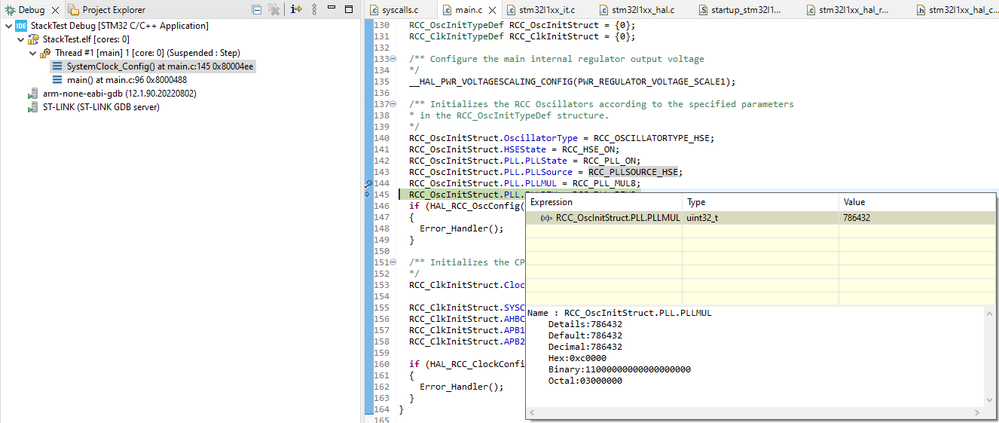Image resolution: width=999 pixels, height=423 pixels.
Task: Click the bug icon on Debug tab
Action: point(10,10)
